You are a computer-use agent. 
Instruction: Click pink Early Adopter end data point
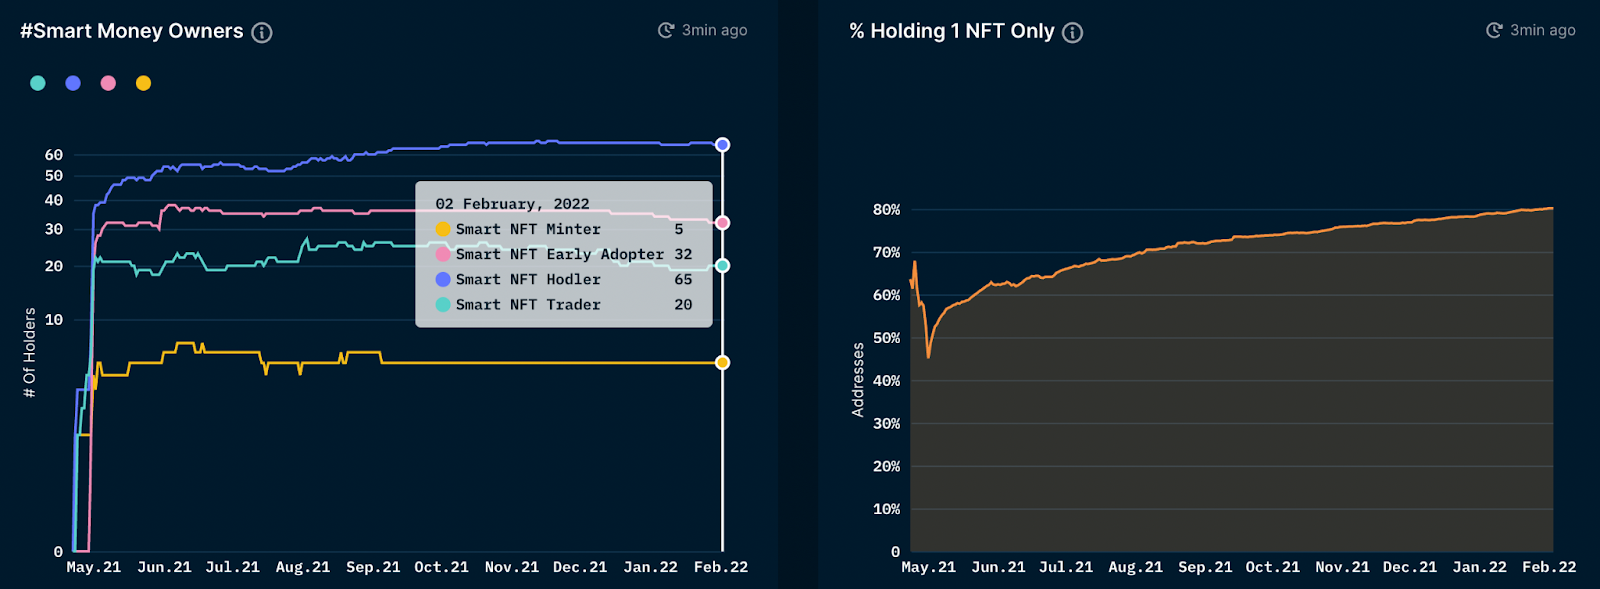click(x=722, y=223)
